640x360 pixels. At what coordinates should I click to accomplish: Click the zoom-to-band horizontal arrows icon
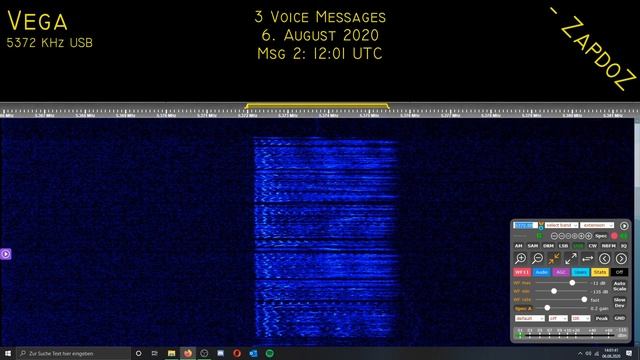[x=588, y=258]
